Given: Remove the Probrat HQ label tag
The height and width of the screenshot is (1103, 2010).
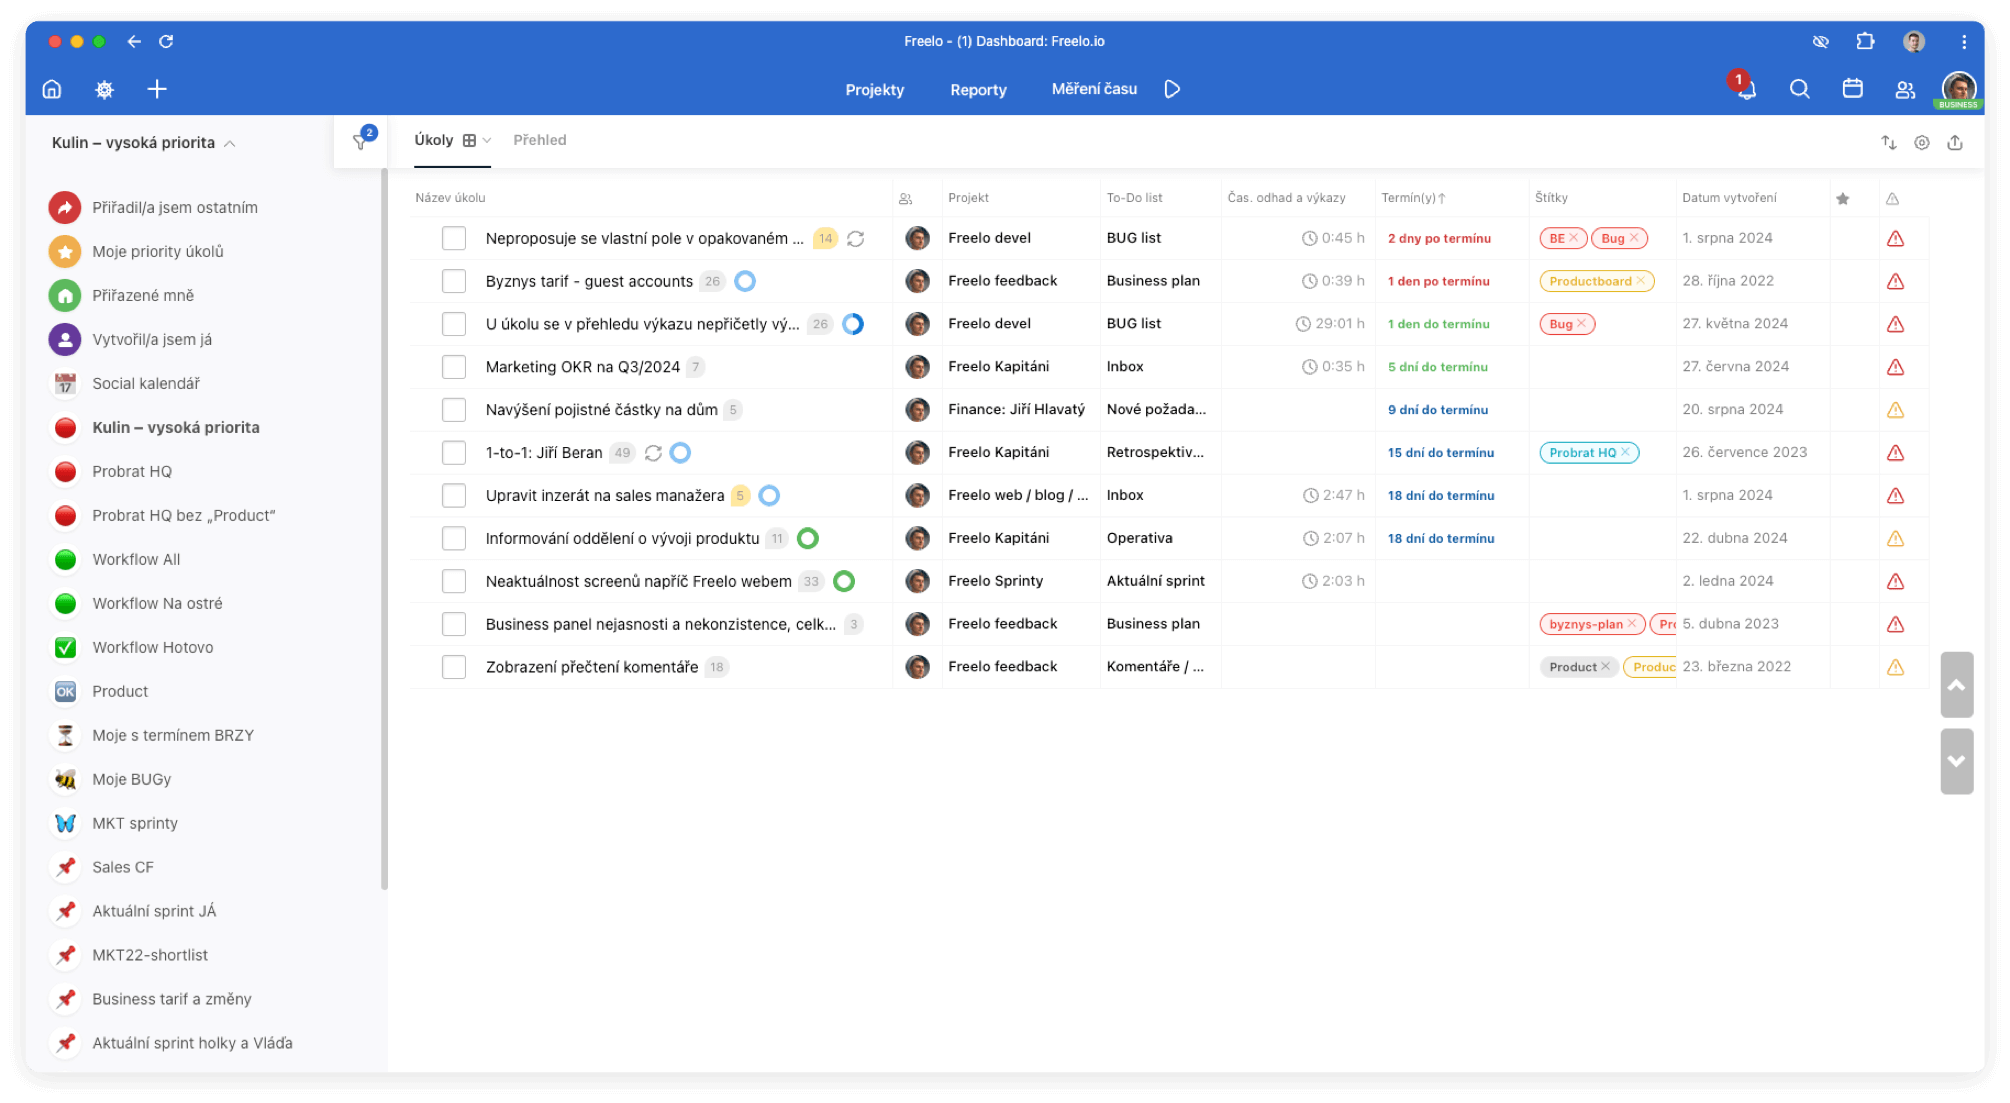Looking at the screenshot, I should (1625, 453).
